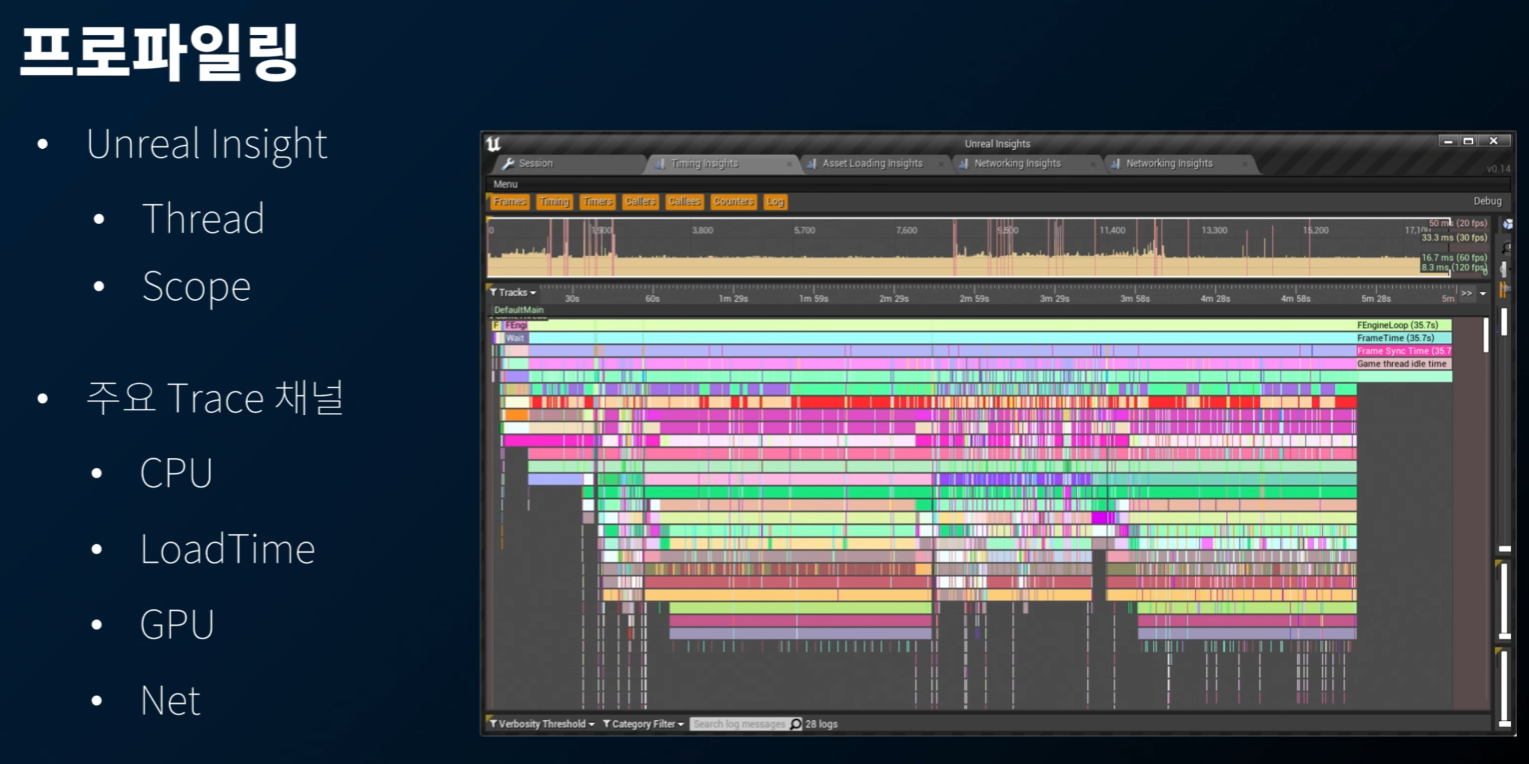Click the filter funnel icon beside Tracks
The height and width of the screenshot is (764, 1529).
(x=493, y=293)
